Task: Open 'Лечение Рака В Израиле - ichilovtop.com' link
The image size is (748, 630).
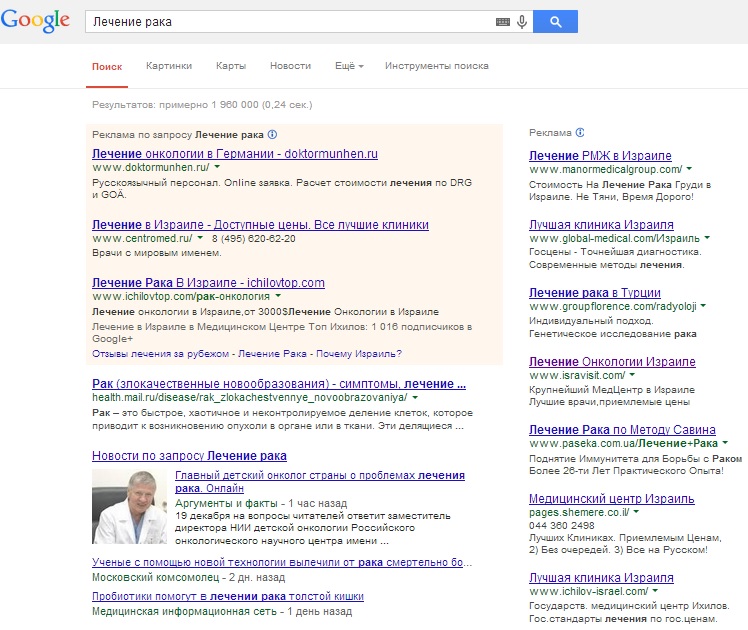Action: pyautogui.click(x=208, y=282)
